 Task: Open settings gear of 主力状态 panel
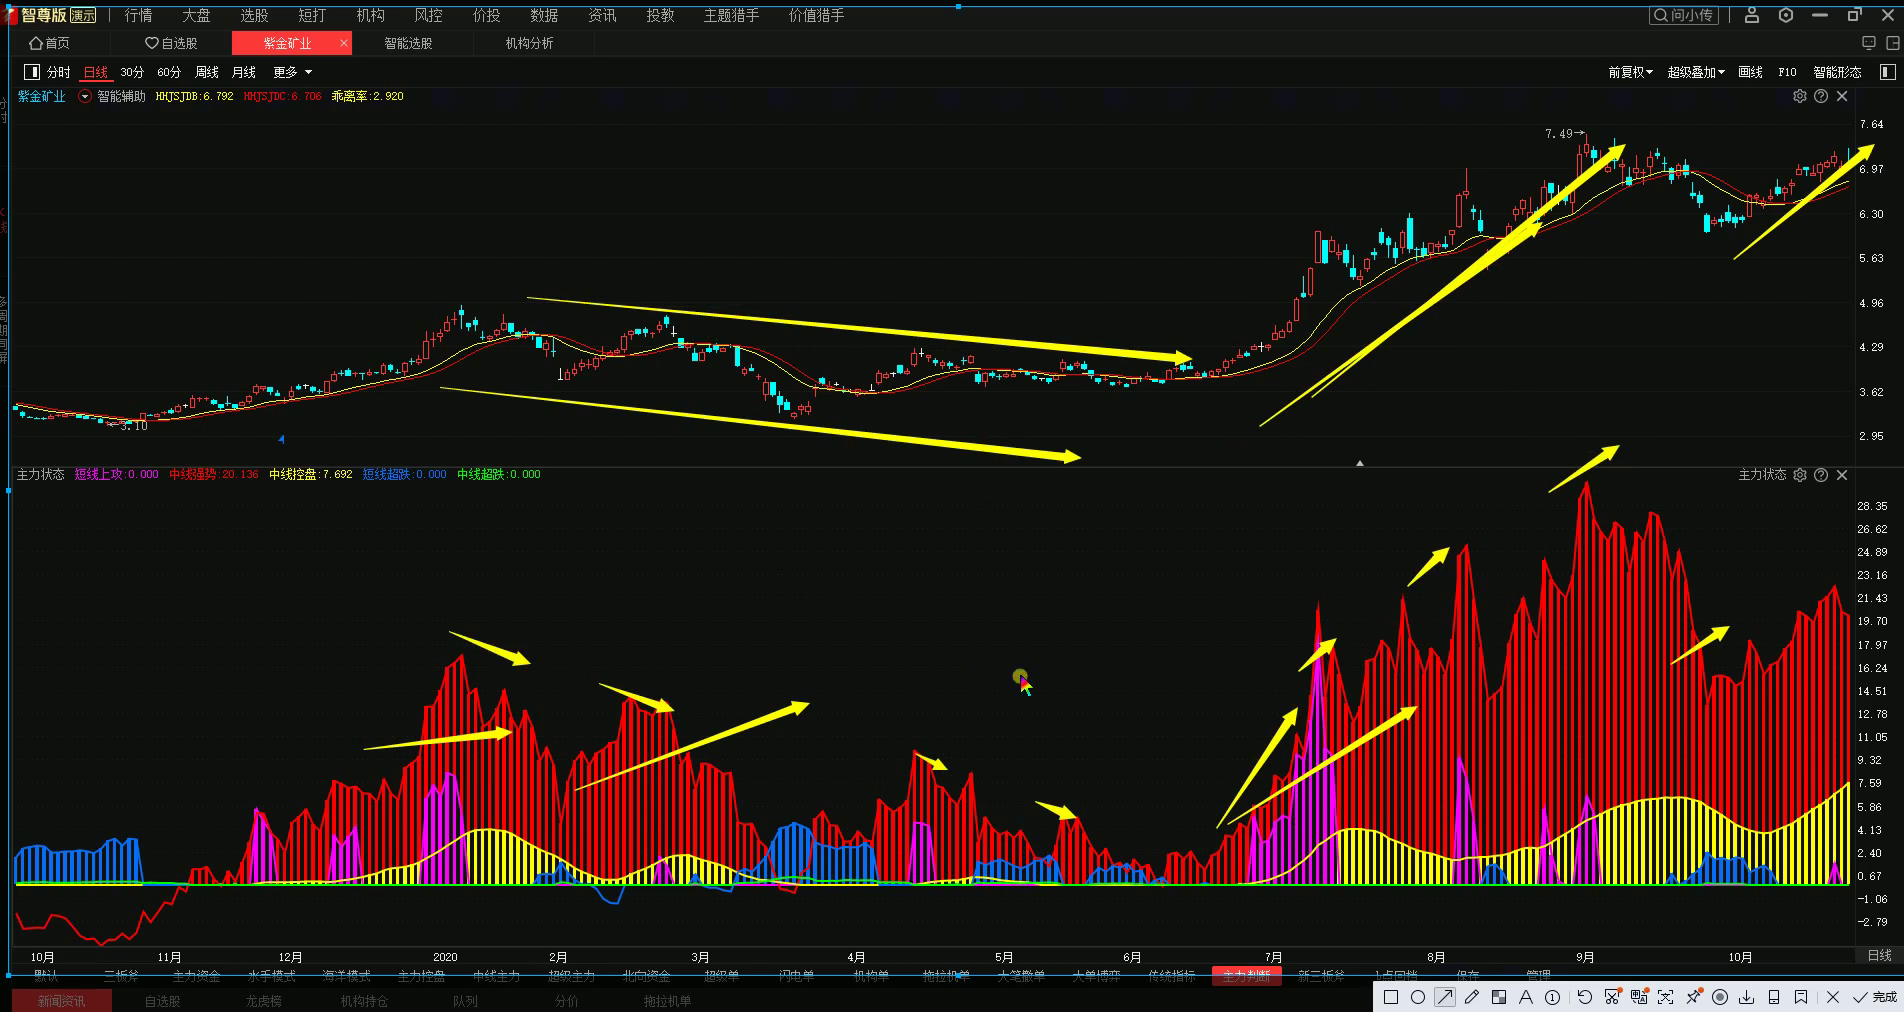pyautogui.click(x=1800, y=475)
